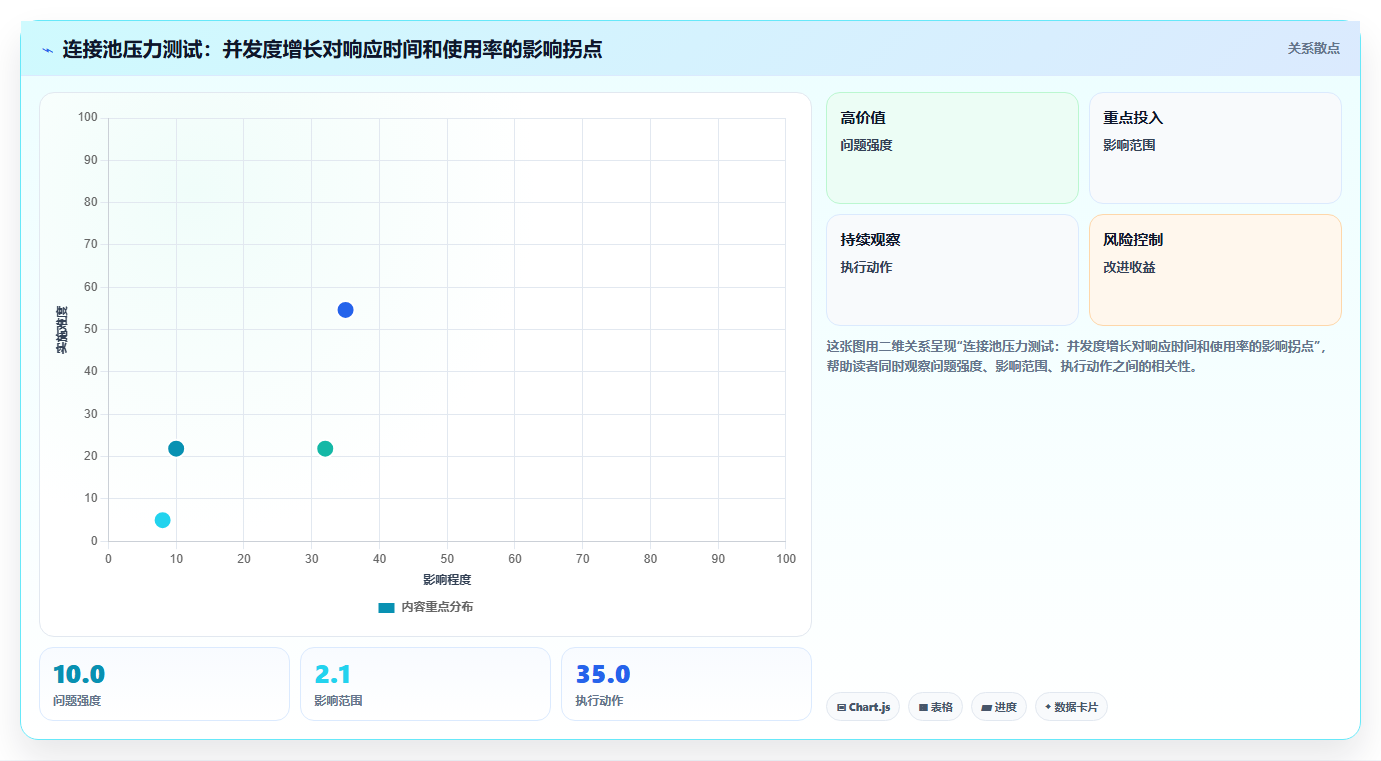Click the lightning icon beside the title

point(47,50)
